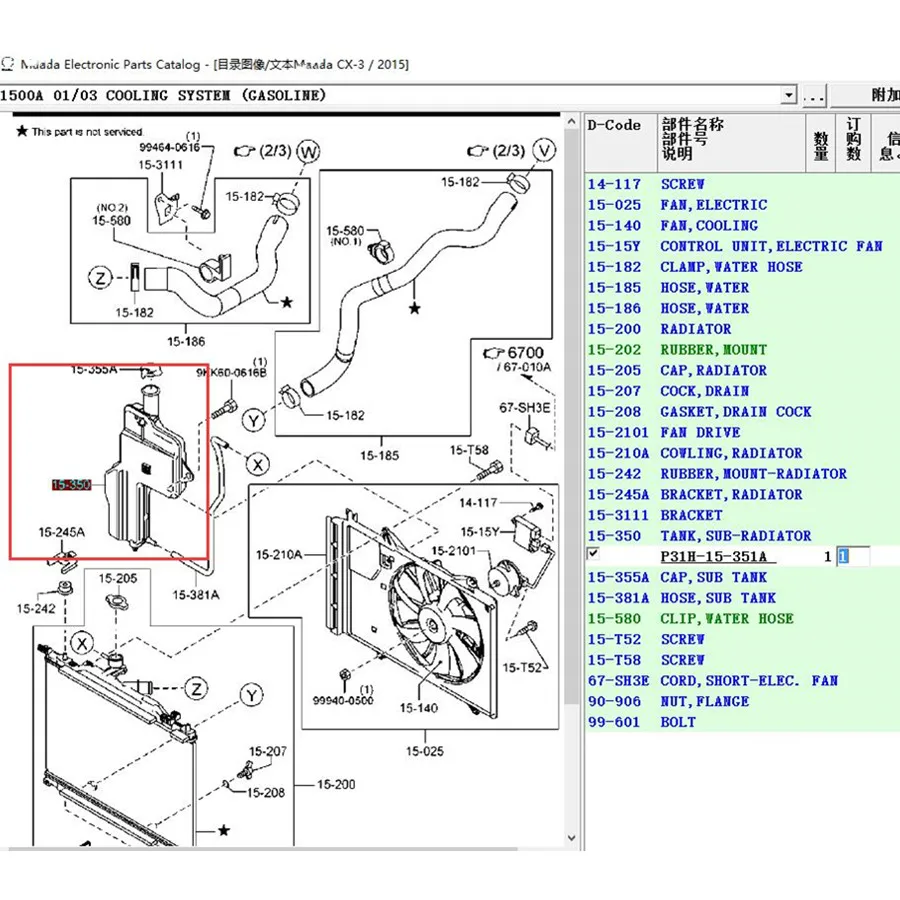Click the 15-025 electric fan diagram label
The height and width of the screenshot is (900, 900).
tap(425, 751)
